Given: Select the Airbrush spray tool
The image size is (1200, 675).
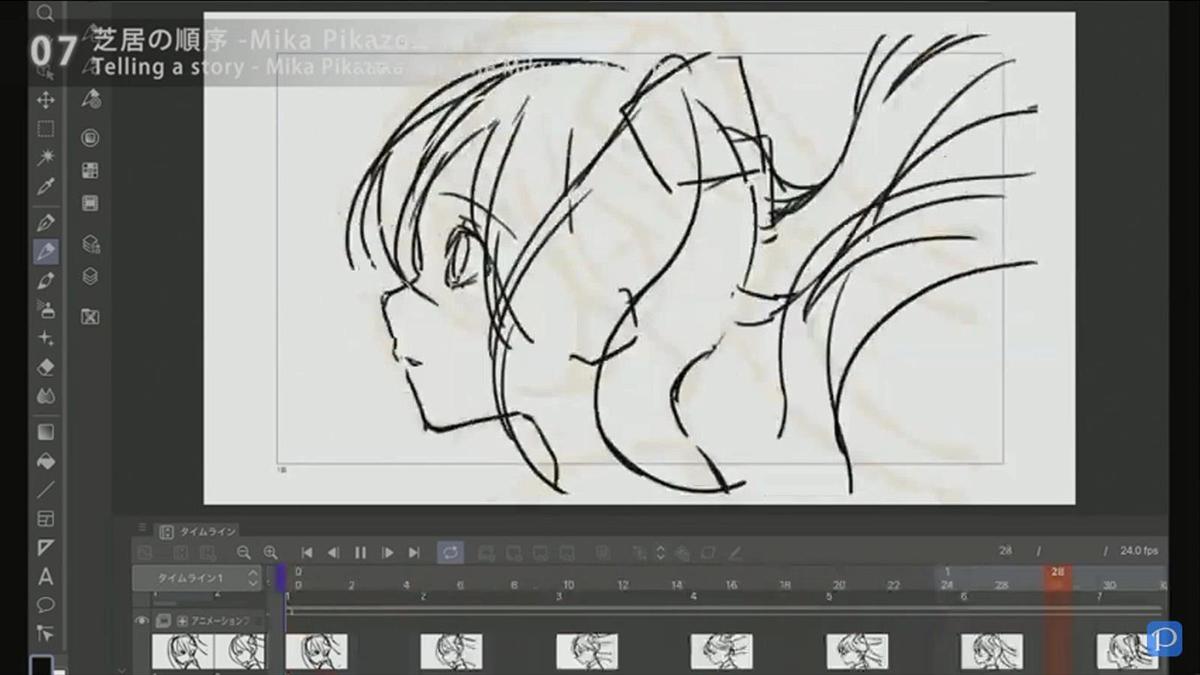Looking at the screenshot, I should (x=45, y=309).
